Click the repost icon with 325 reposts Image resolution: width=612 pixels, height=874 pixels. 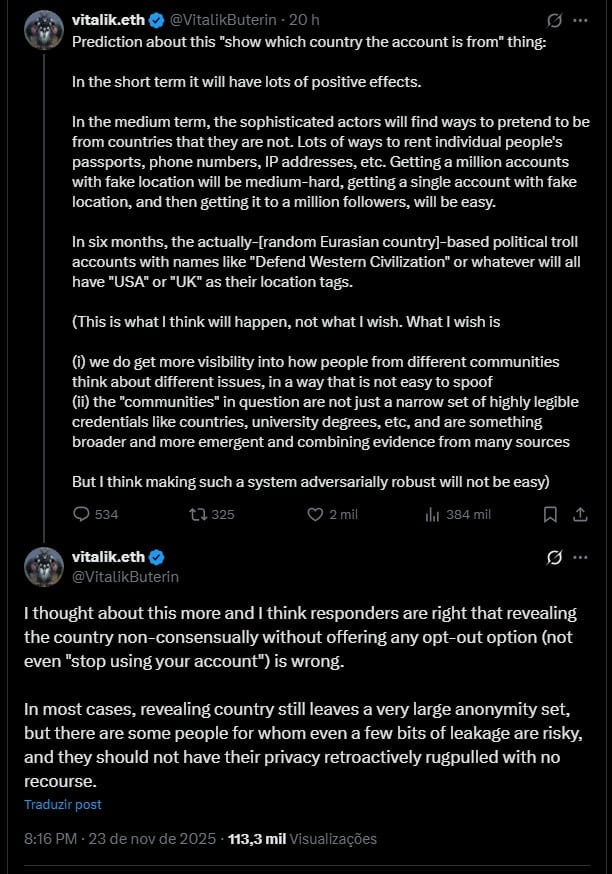coord(198,514)
